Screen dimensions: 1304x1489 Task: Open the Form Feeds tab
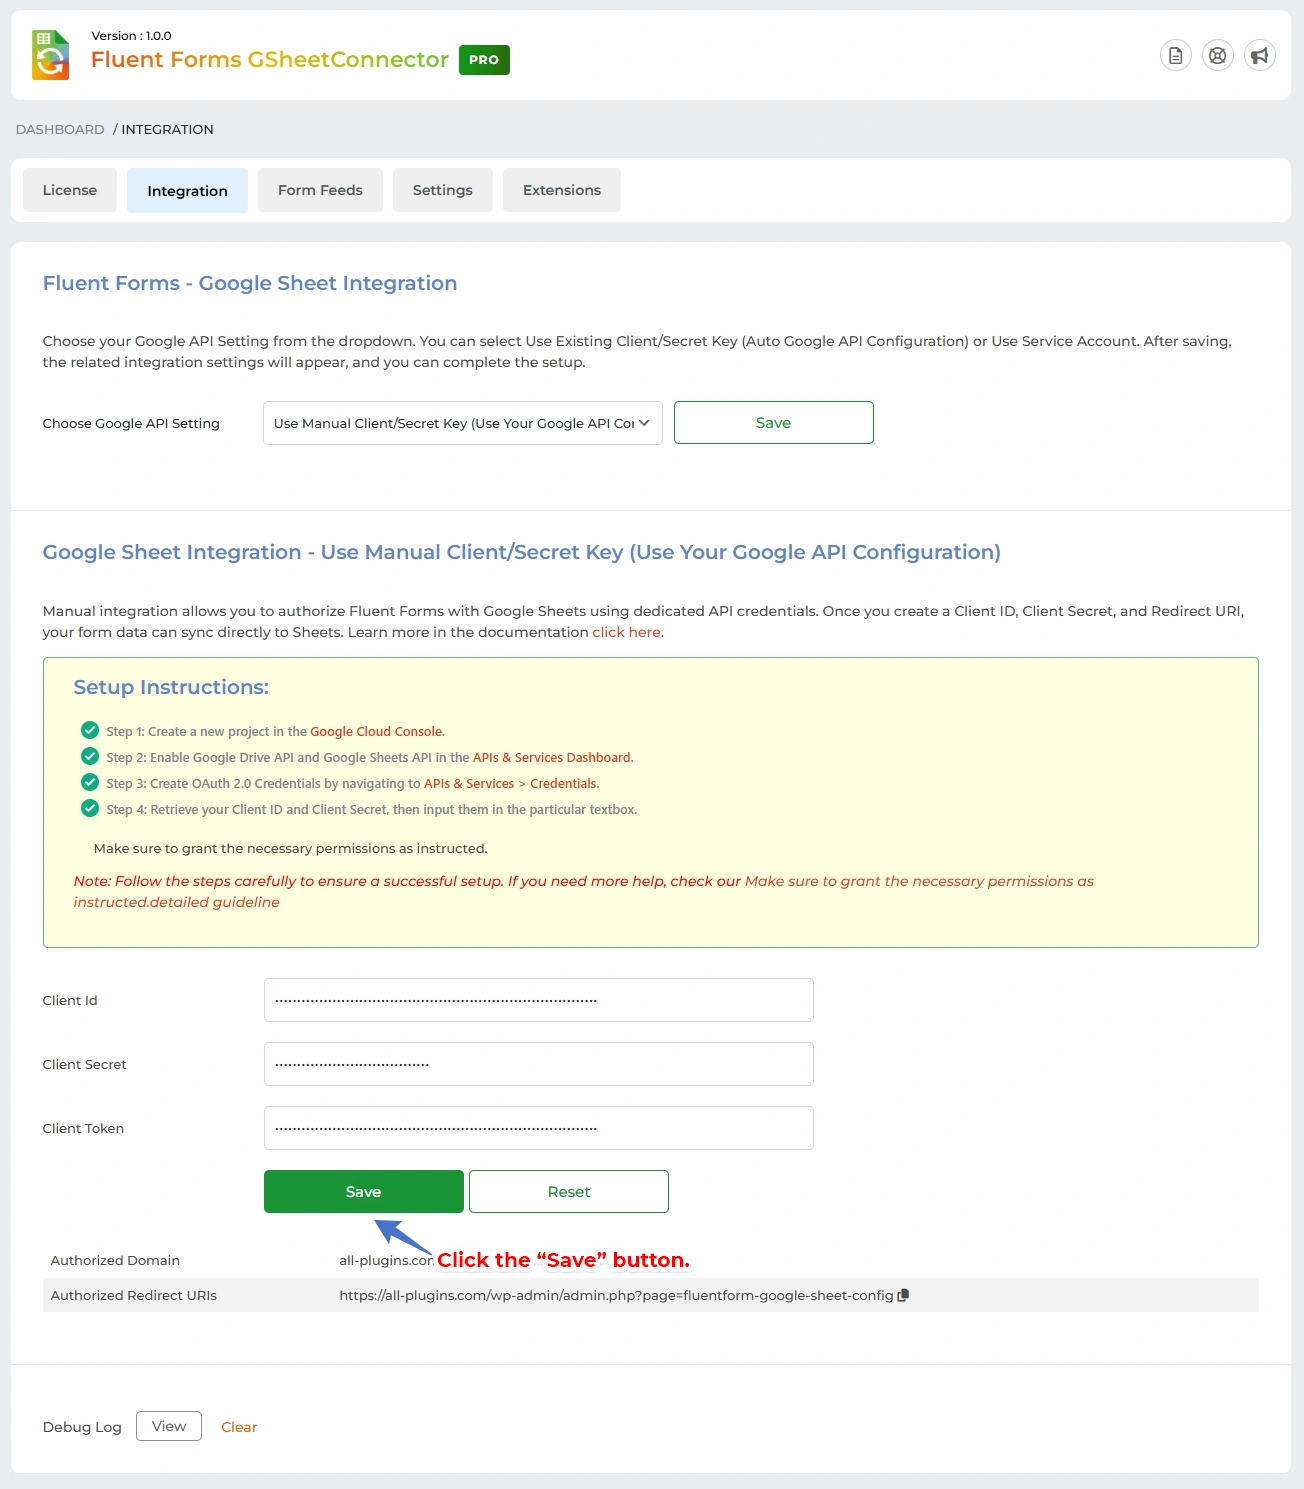(320, 190)
